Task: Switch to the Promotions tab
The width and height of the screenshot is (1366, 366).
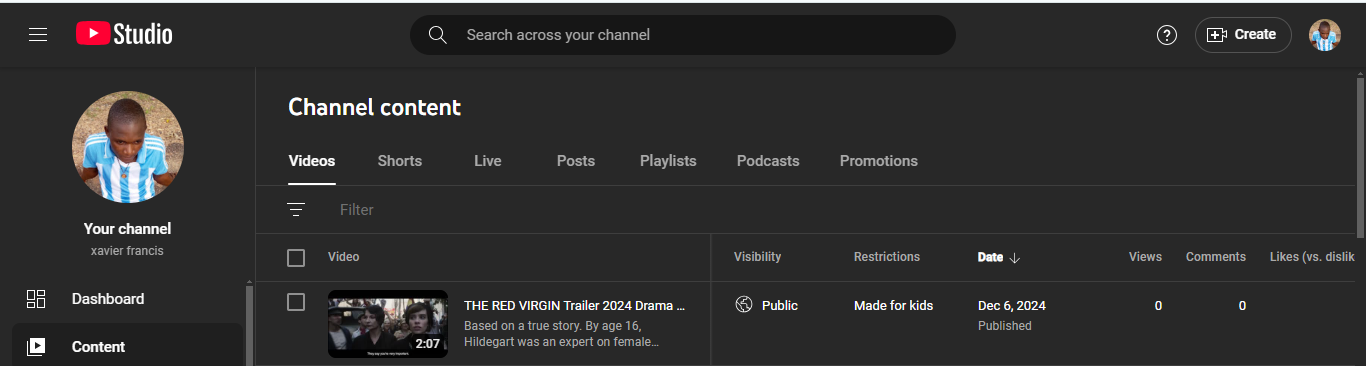Action: pos(879,161)
